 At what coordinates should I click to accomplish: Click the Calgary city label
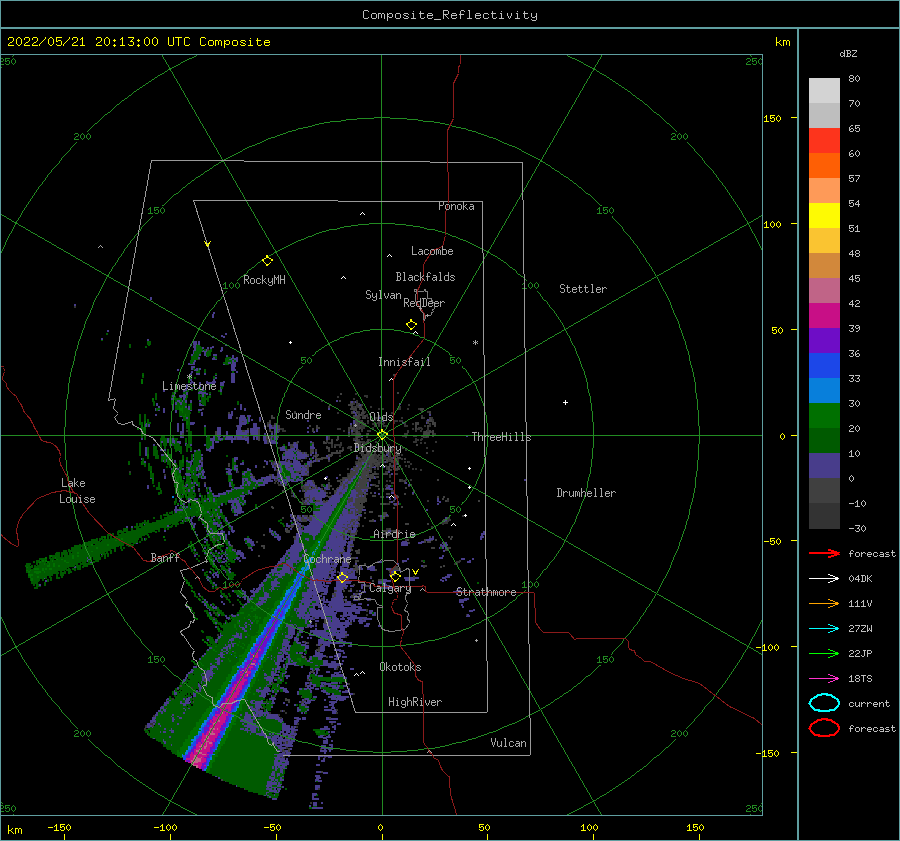390,588
